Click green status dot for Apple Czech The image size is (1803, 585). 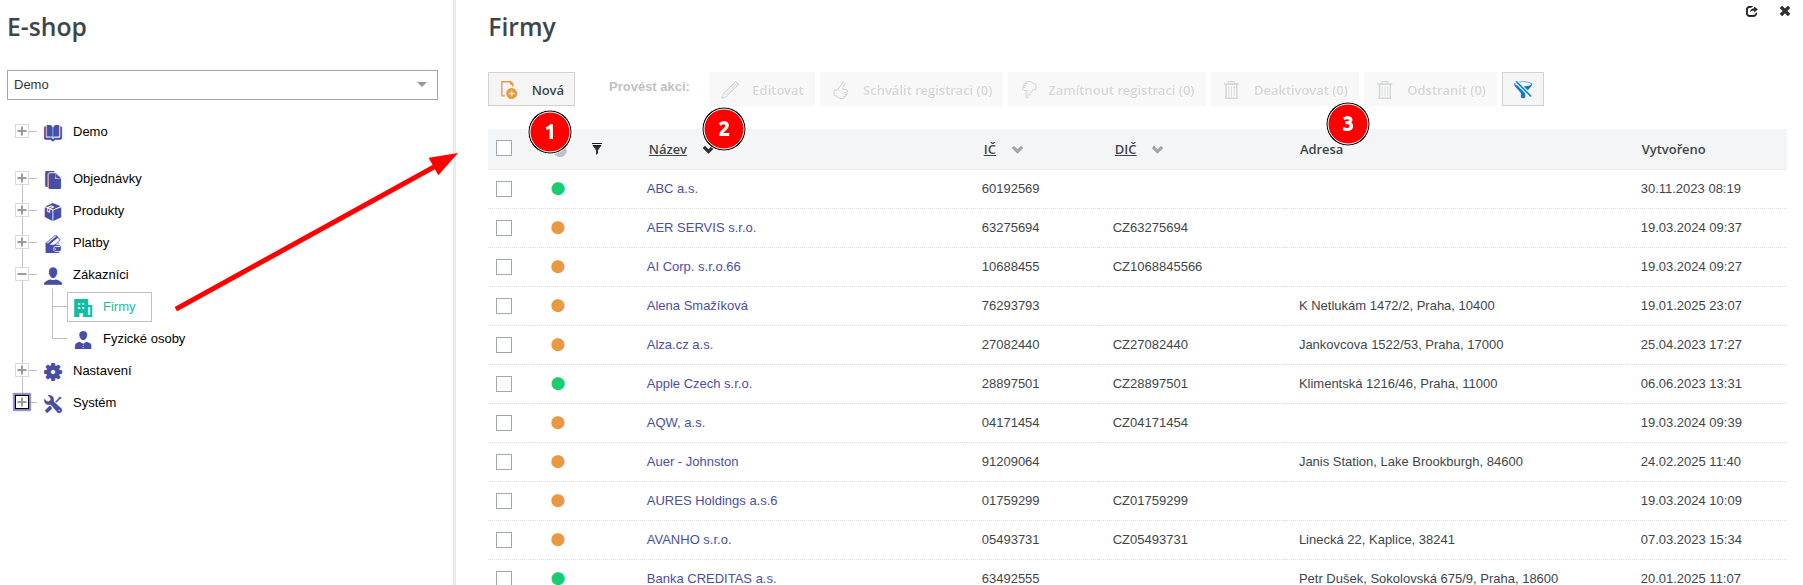coord(558,384)
